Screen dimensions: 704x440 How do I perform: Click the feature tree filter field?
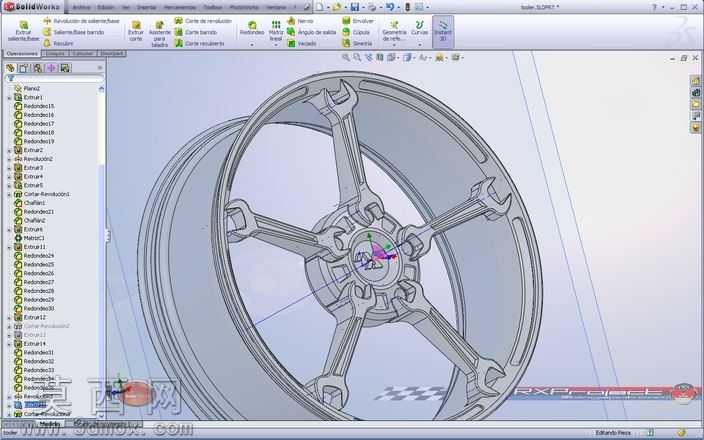54,78
